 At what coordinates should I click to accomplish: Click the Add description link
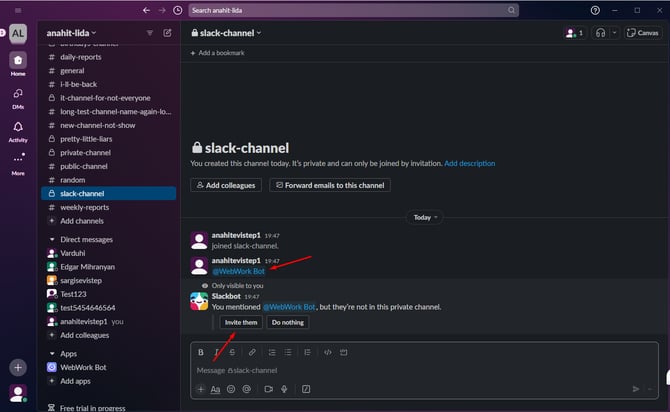(x=469, y=163)
